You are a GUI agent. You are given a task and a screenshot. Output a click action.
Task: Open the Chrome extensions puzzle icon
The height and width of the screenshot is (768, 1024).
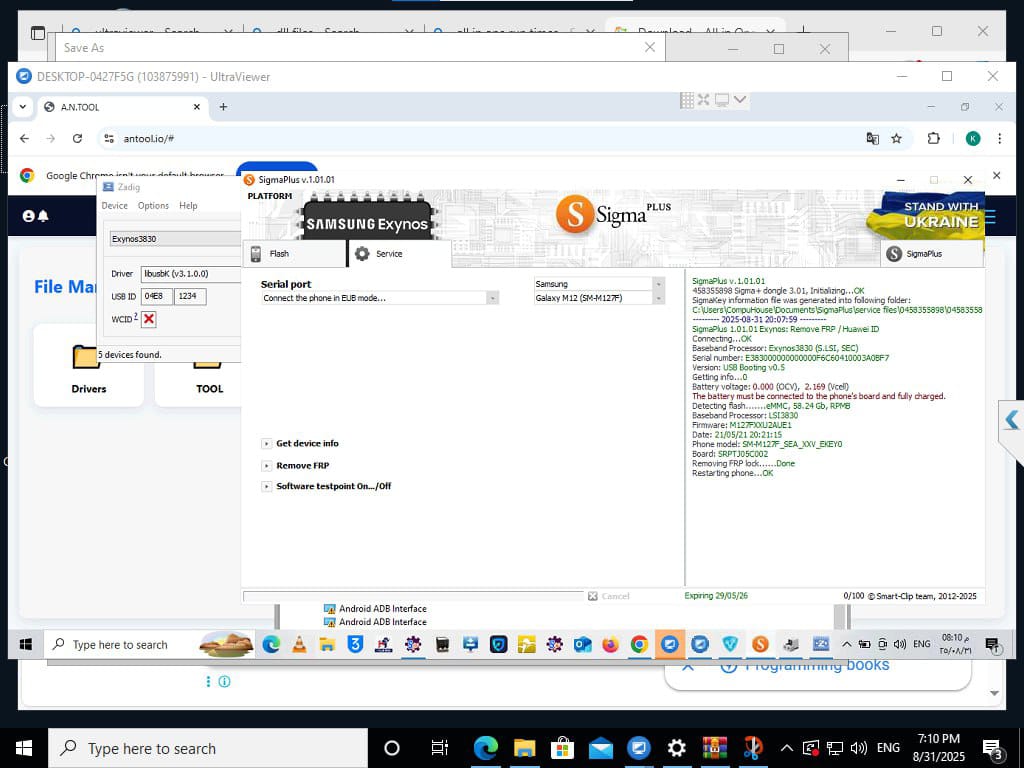click(x=934, y=138)
